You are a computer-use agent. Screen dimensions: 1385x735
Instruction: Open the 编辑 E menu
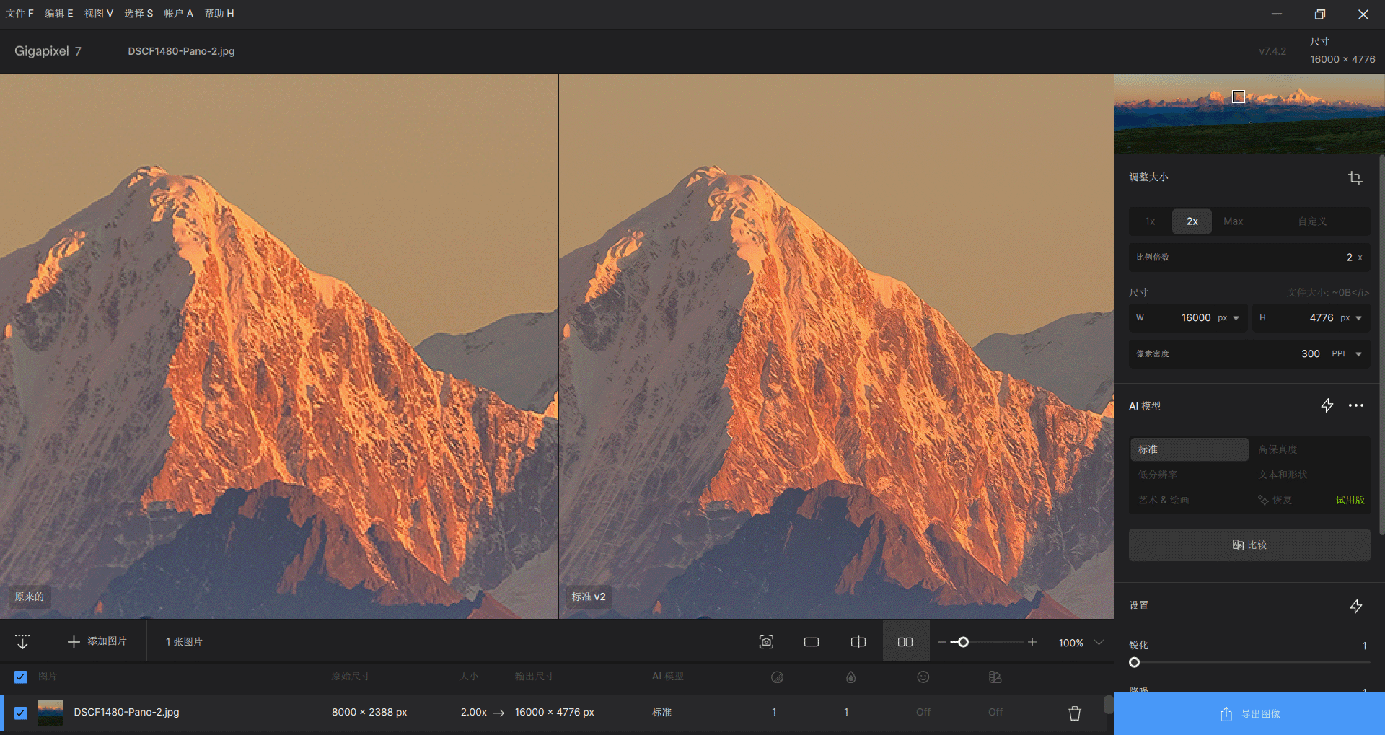pos(59,14)
